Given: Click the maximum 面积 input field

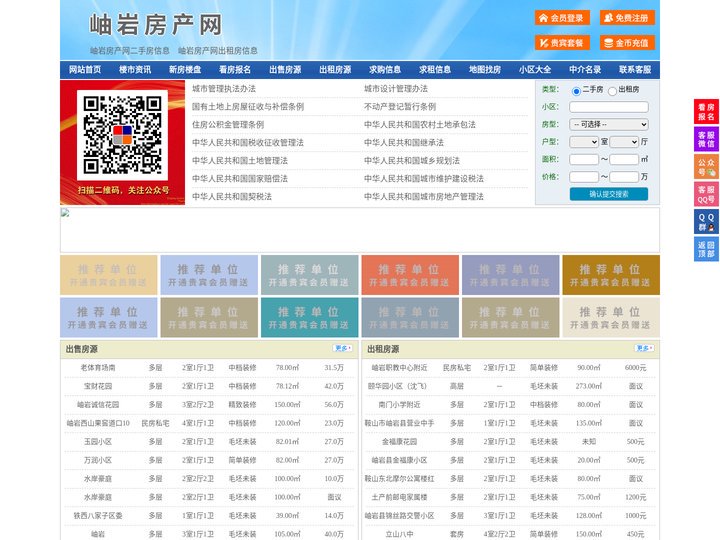Looking at the screenshot, I should pos(624,159).
